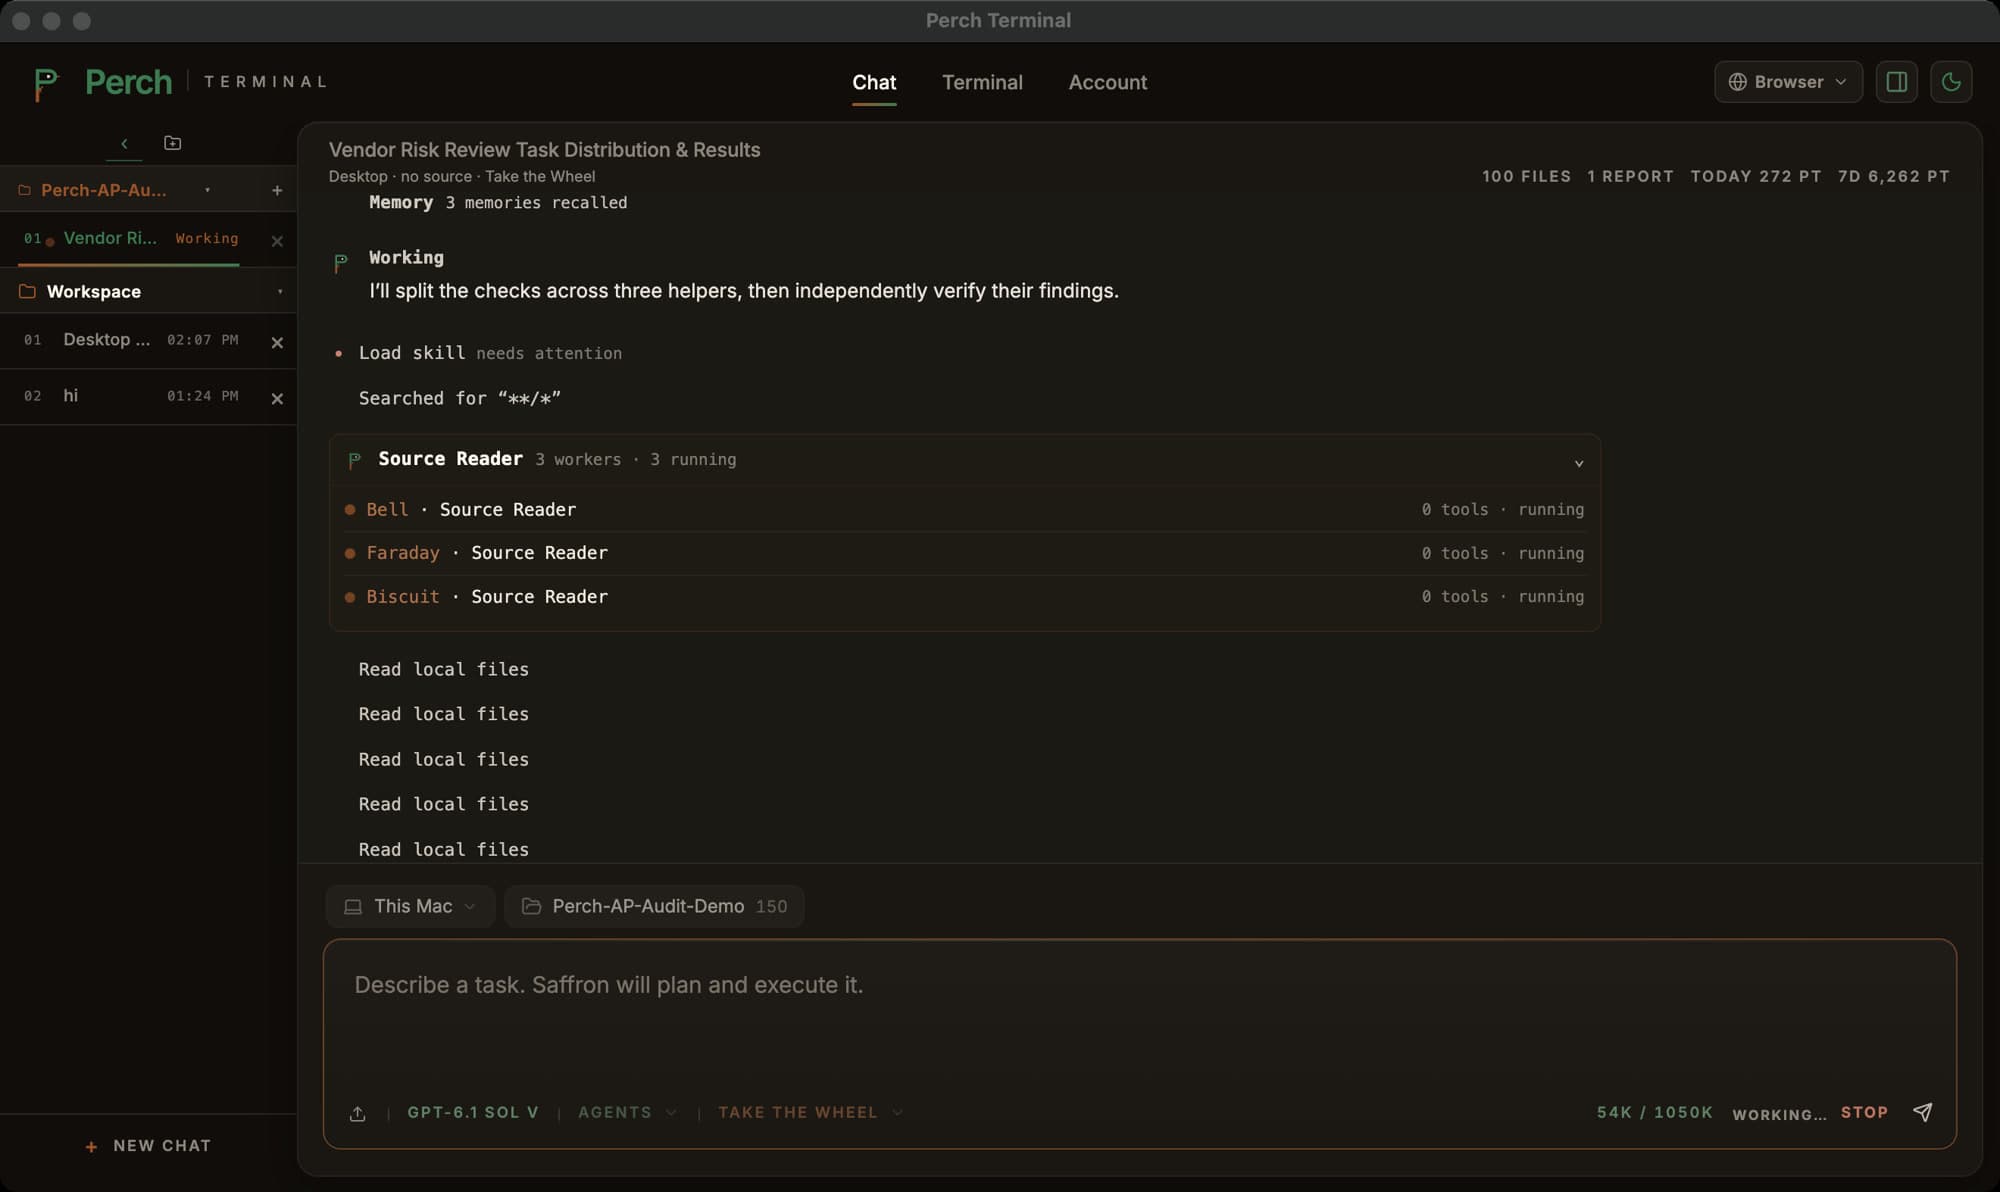This screenshot has width=2000, height=1192.
Task: Click the Searched for "**/*" step
Action: [x=460, y=398]
